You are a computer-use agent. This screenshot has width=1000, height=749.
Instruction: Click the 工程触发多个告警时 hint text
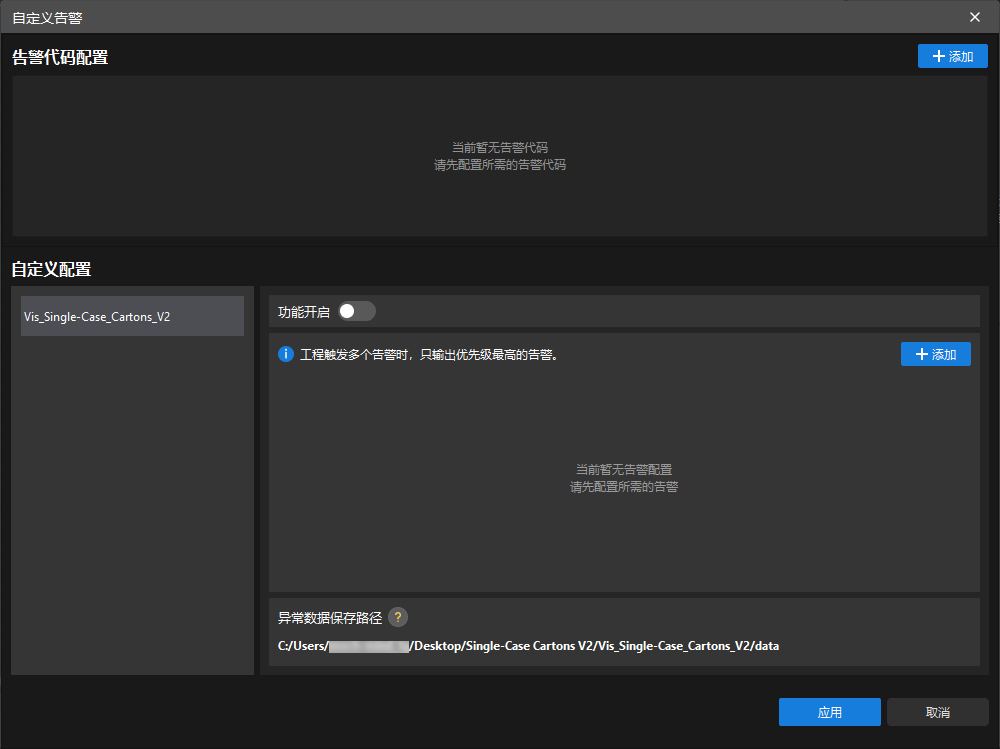[x=430, y=355]
